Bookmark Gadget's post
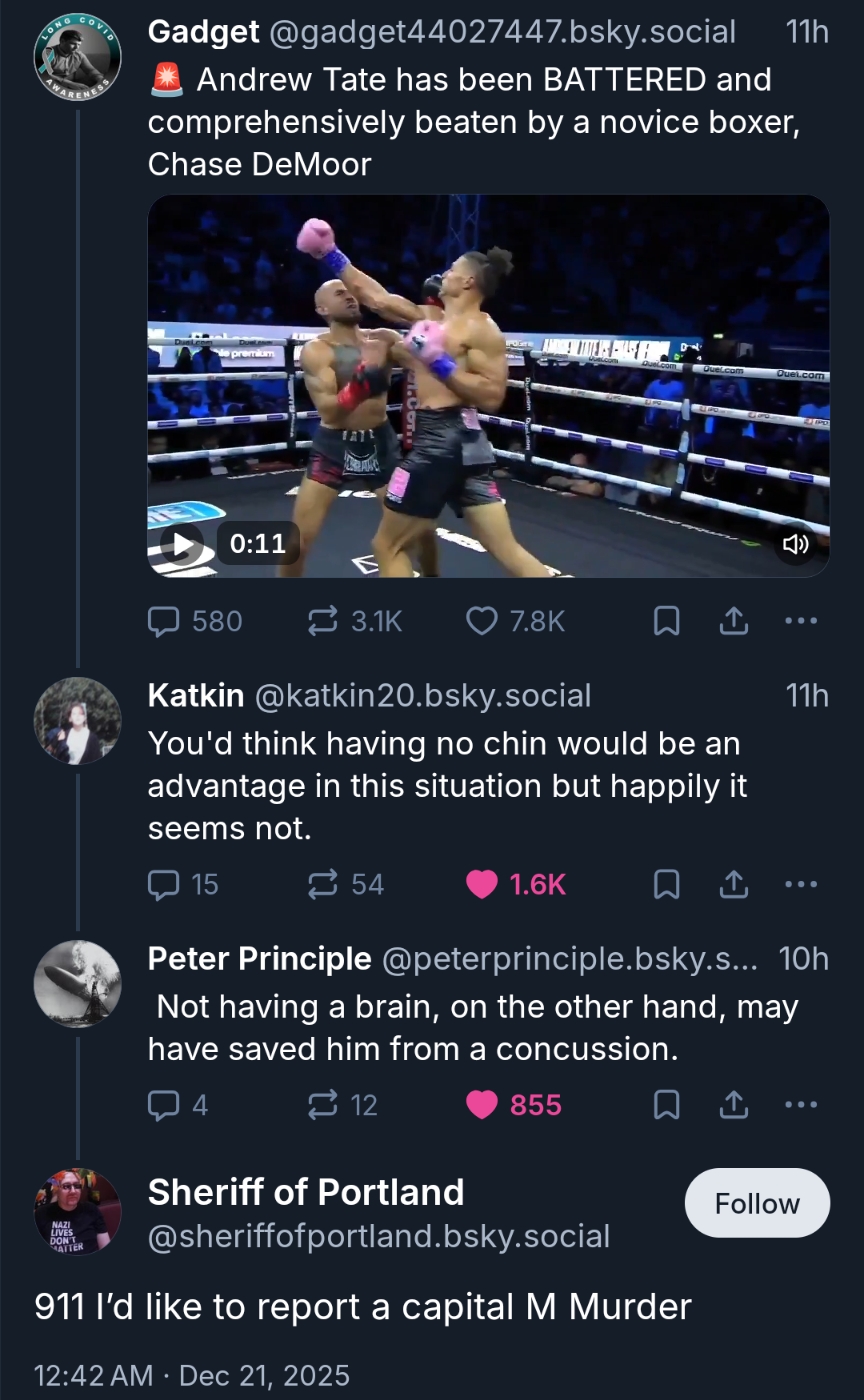This screenshot has height=1400, width=864. (666, 622)
